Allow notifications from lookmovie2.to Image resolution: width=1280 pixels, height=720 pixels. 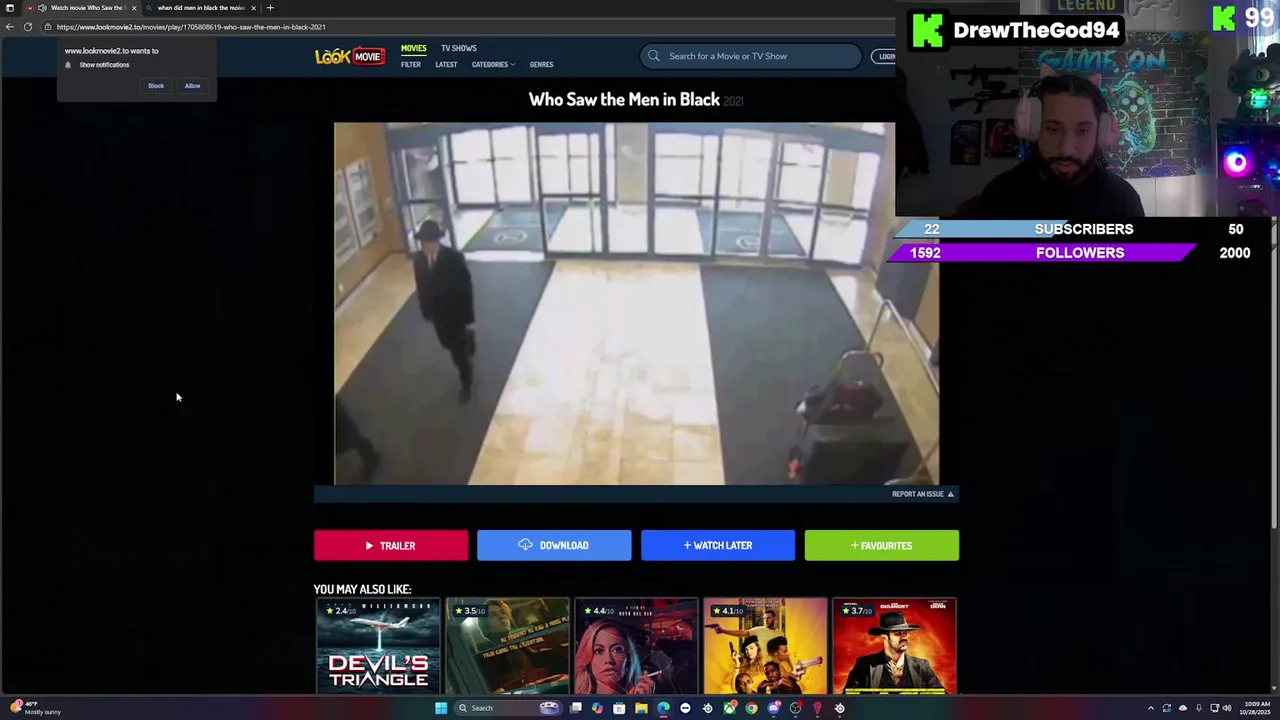pyautogui.click(x=192, y=86)
